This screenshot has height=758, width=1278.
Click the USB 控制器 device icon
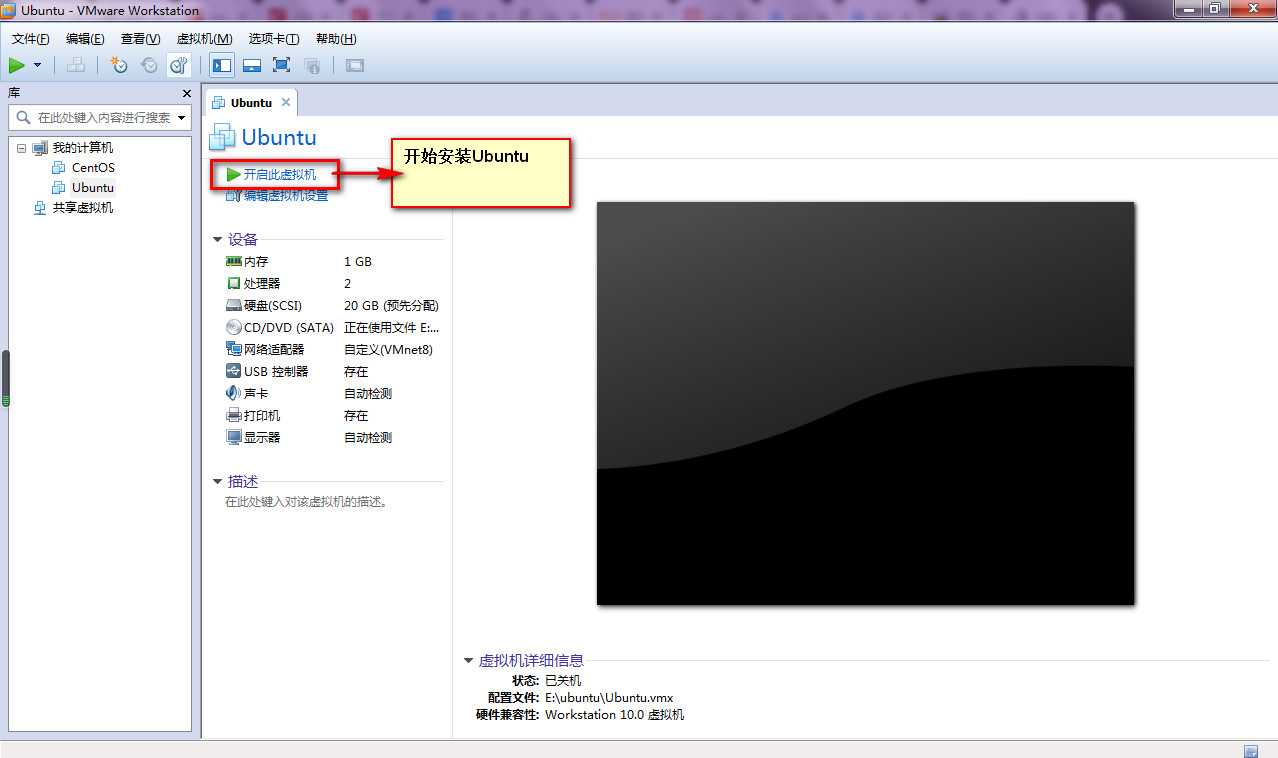[234, 371]
